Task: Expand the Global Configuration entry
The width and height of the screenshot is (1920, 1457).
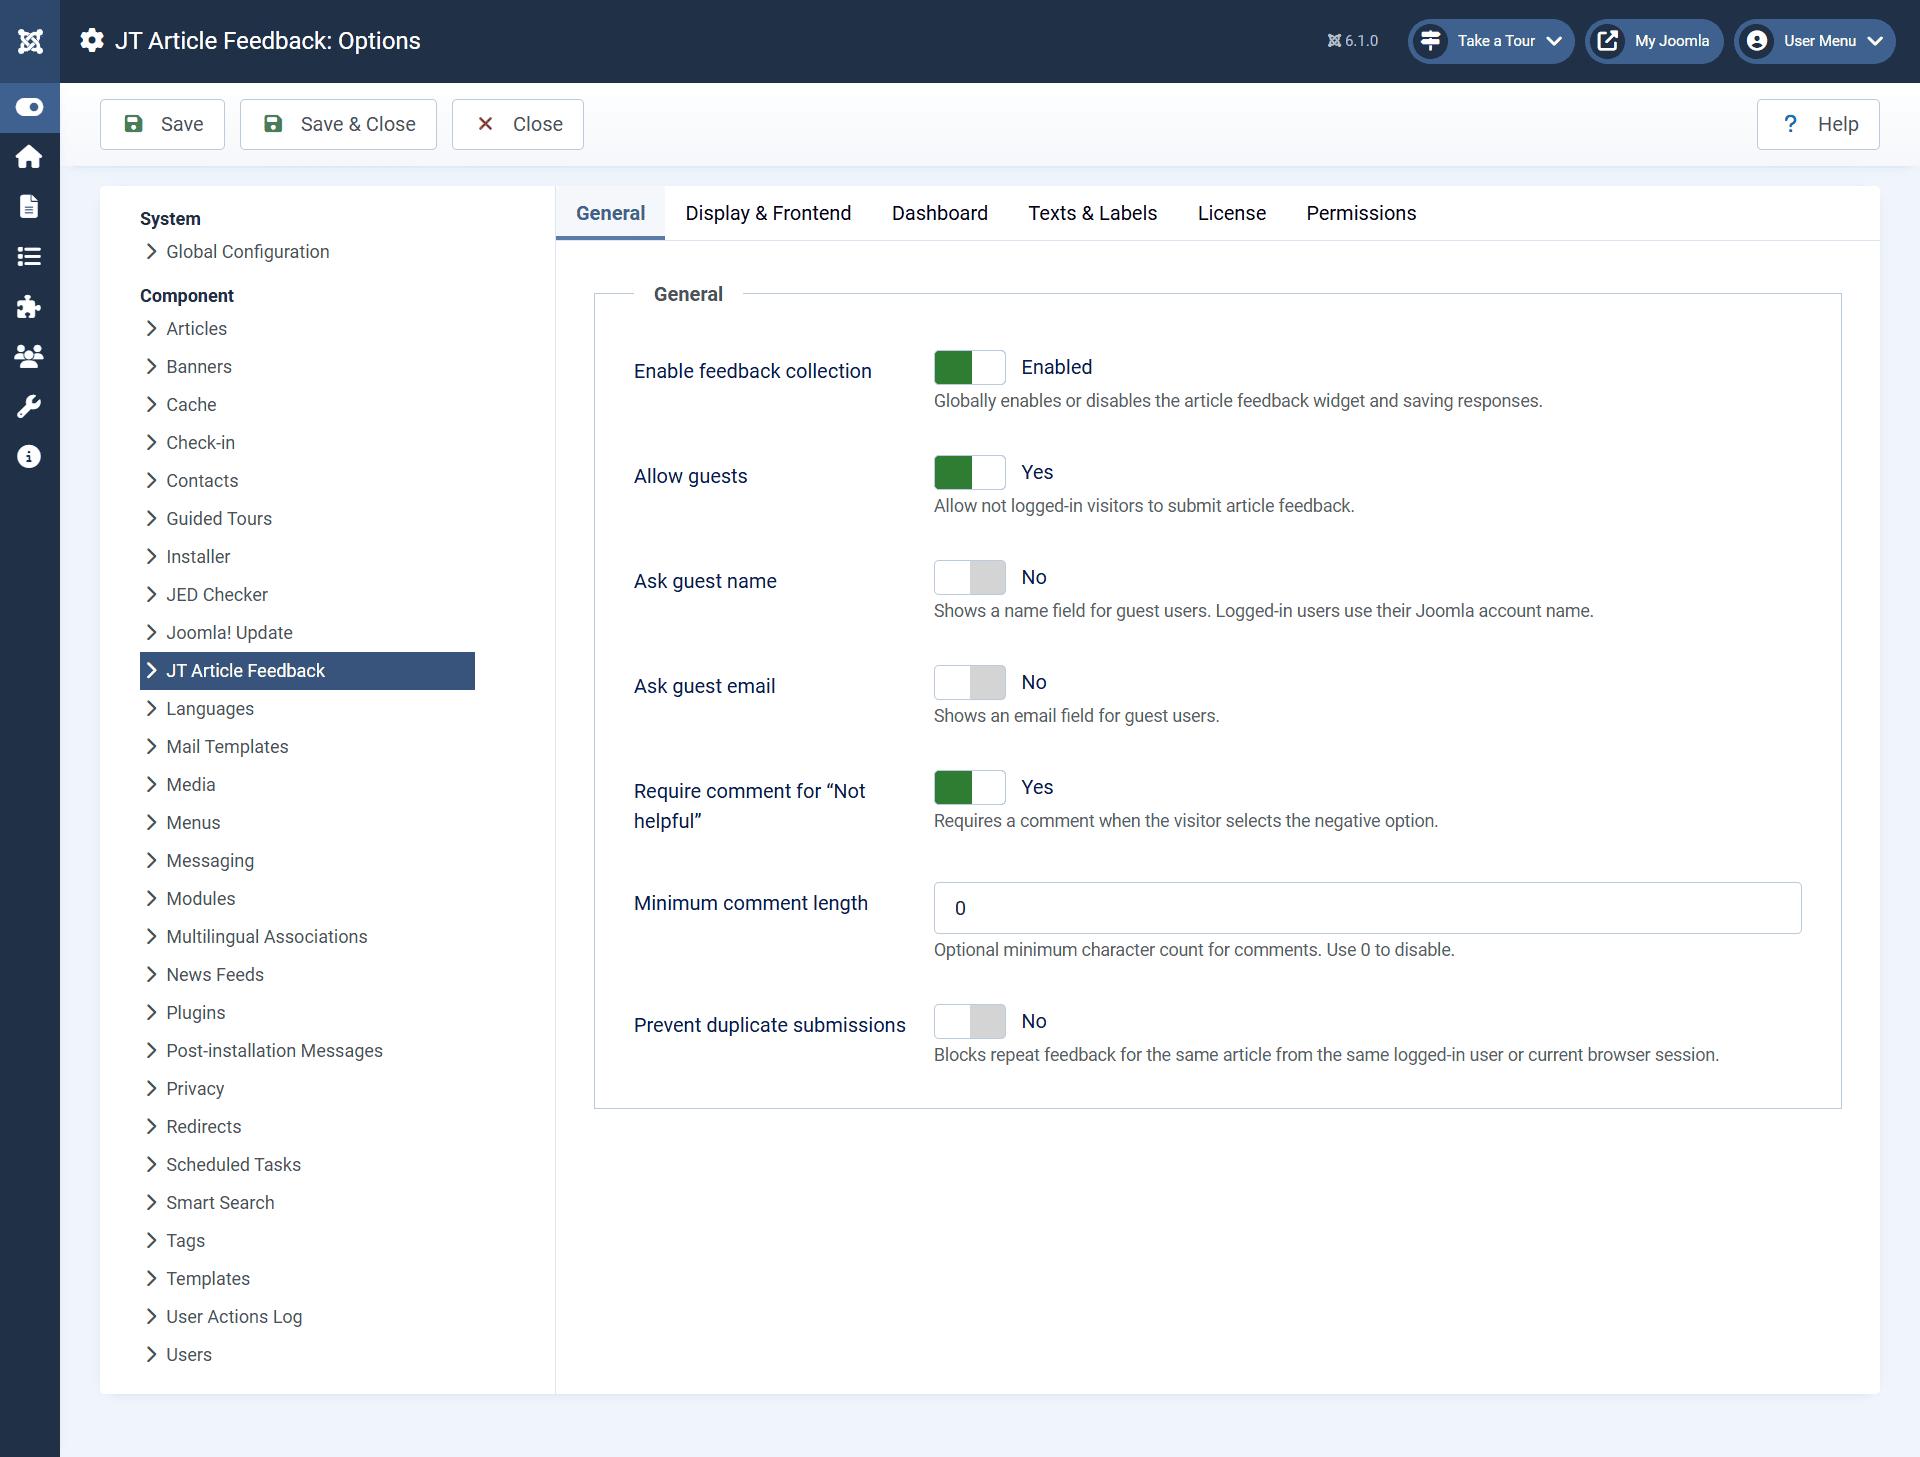Action: [247, 252]
